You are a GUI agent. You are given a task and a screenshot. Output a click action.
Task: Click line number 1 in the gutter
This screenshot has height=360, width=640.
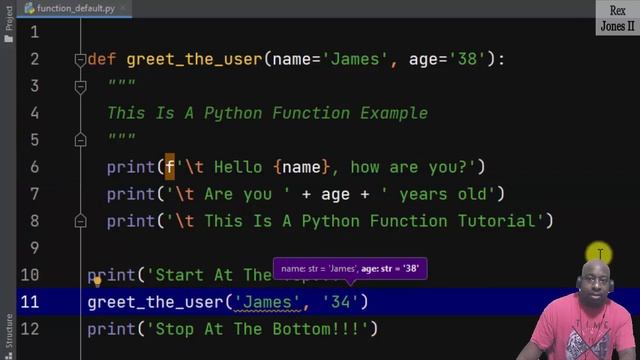point(34,32)
